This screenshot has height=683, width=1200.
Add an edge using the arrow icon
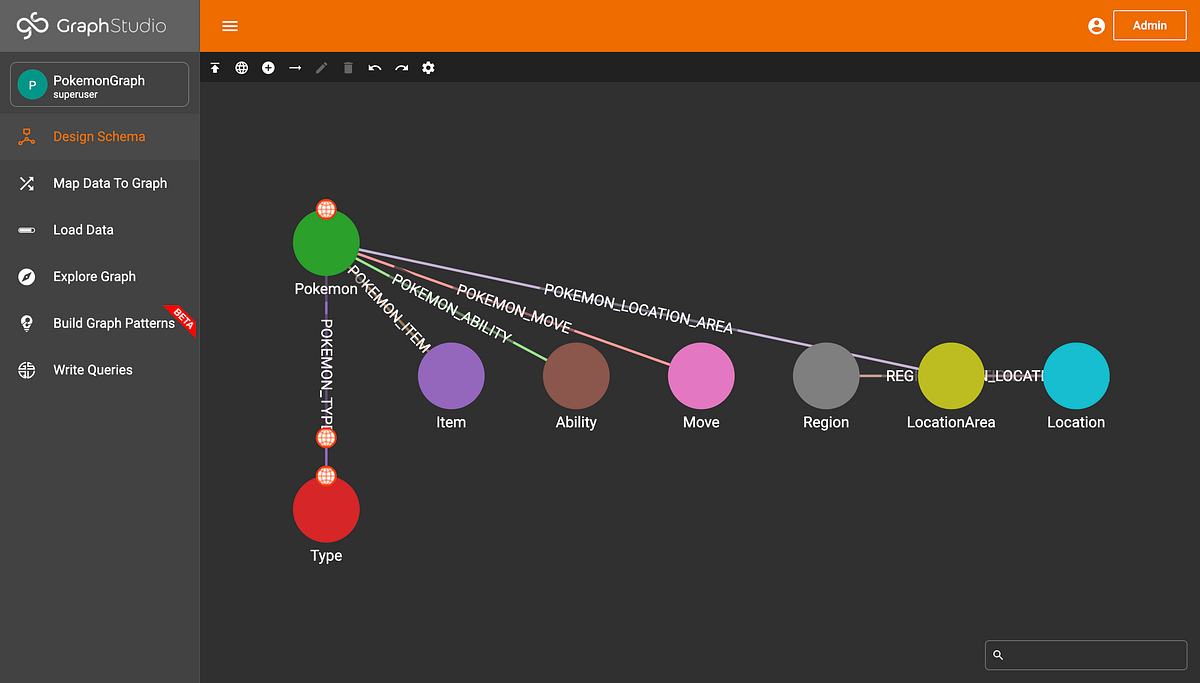[294, 67]
